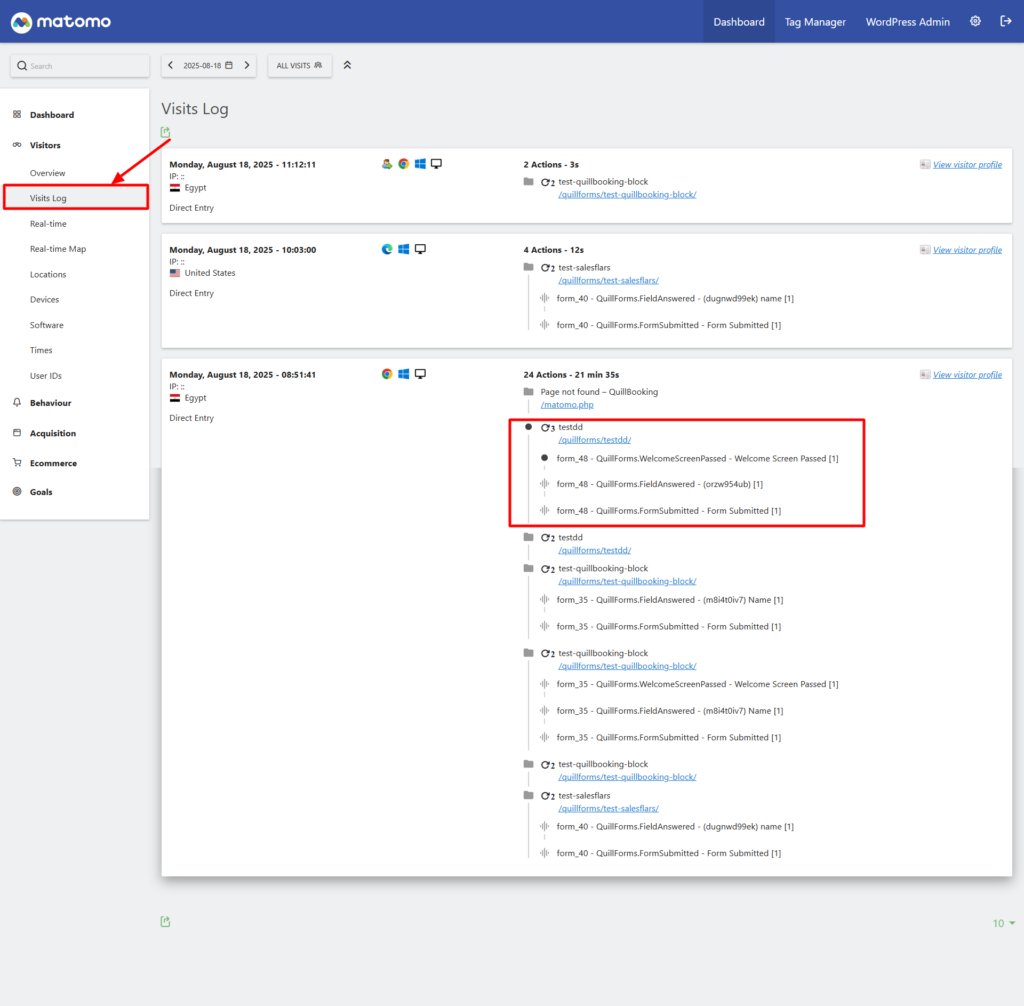This screenshot has height=1006, width=1024.
Task: Click the Windows icon in 10:03:00 visit
Action: click(x=404, y=250)
